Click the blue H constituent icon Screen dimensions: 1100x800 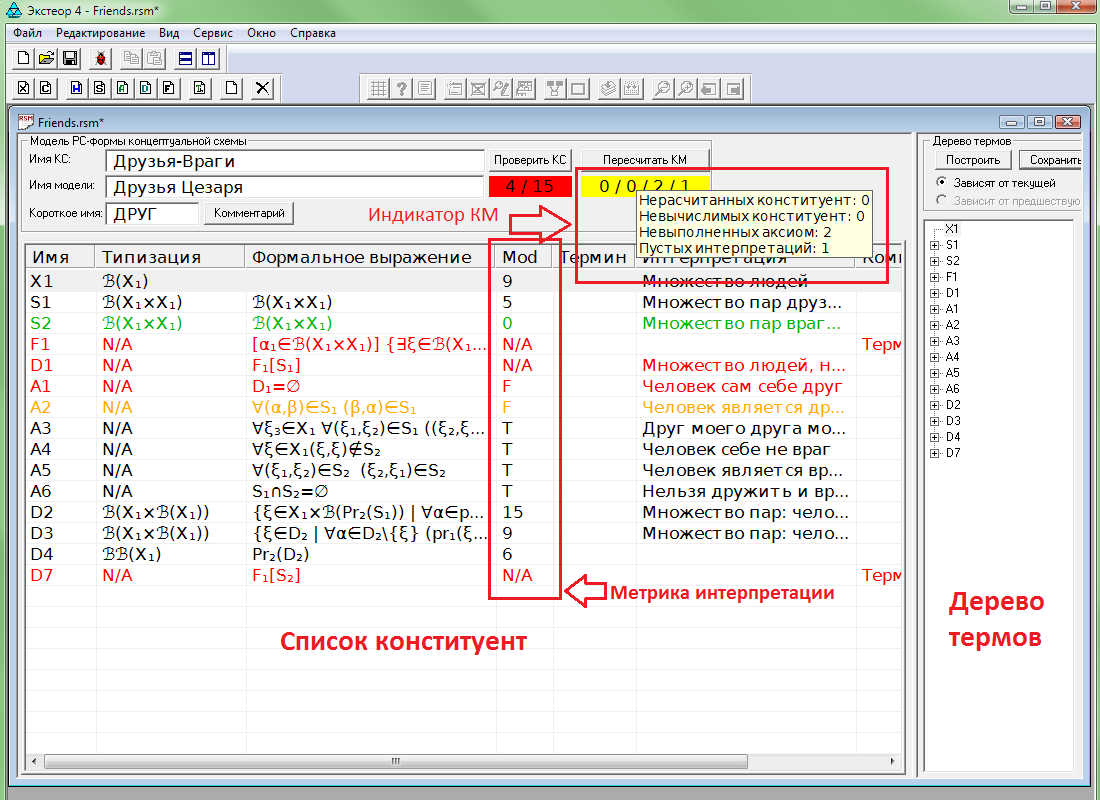pos(75,88)
